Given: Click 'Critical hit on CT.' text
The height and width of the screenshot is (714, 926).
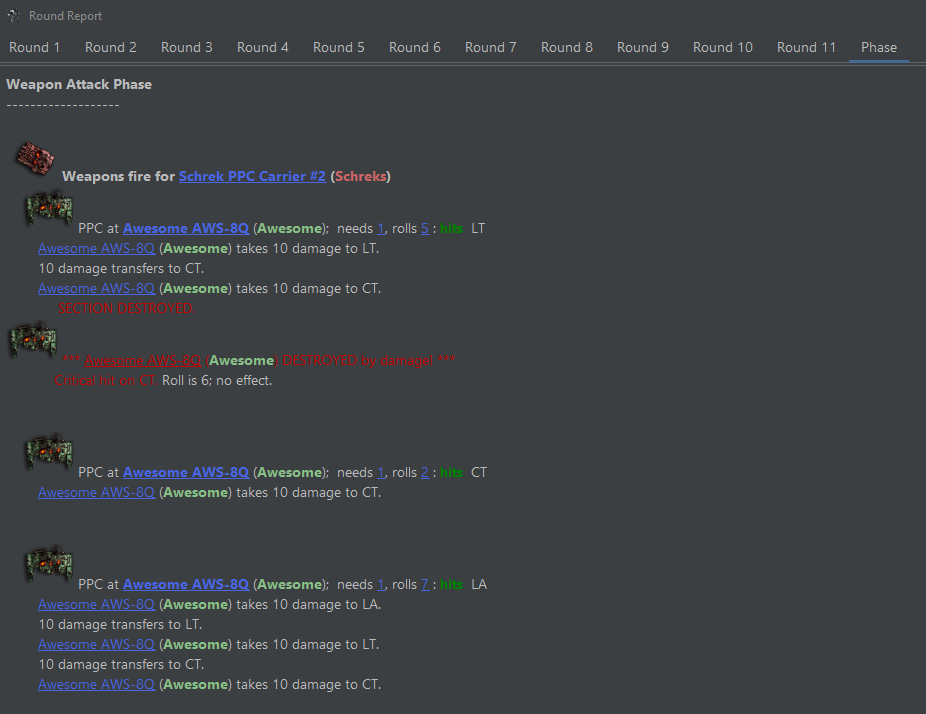Looking at the screenshot, I should point(106,380).
